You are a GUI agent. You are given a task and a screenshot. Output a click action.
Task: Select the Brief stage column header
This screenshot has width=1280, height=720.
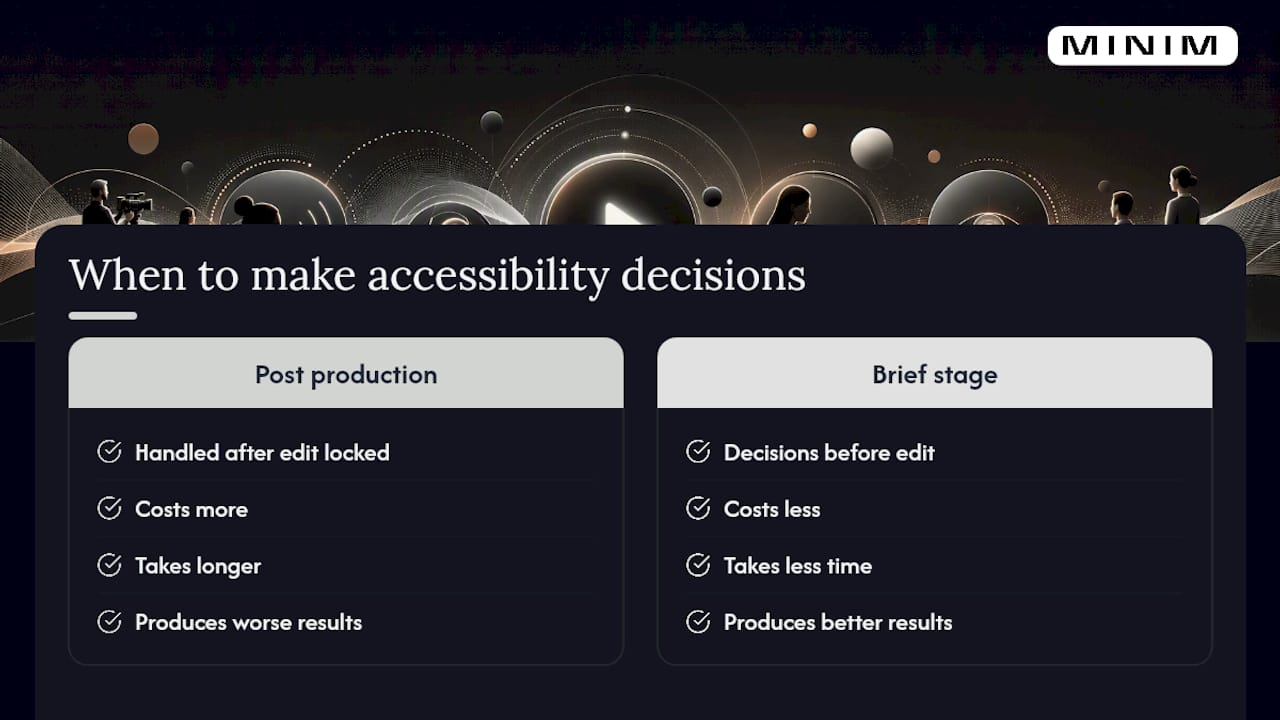tap(934, 373)
